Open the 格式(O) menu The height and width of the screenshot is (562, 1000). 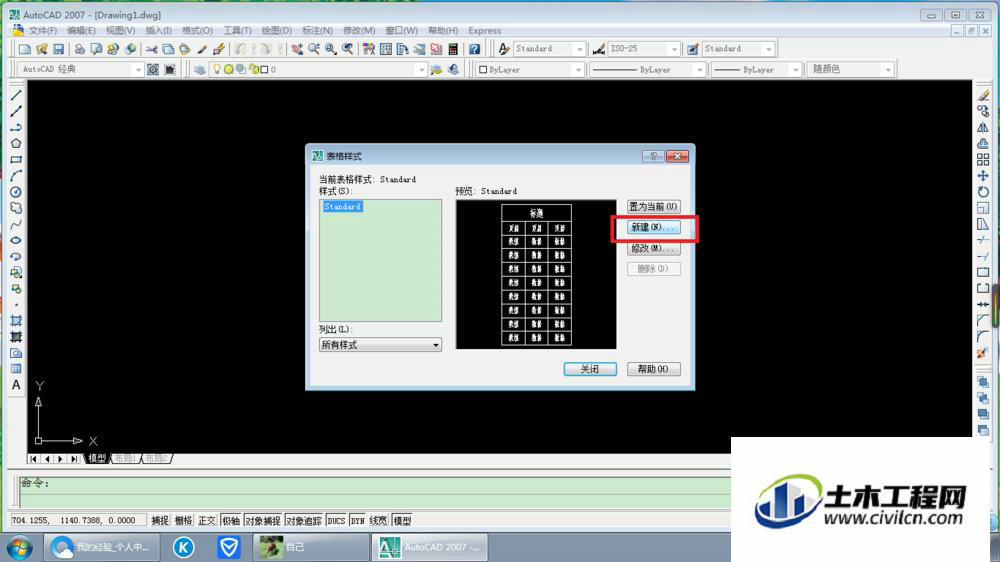tap(197, 31)
